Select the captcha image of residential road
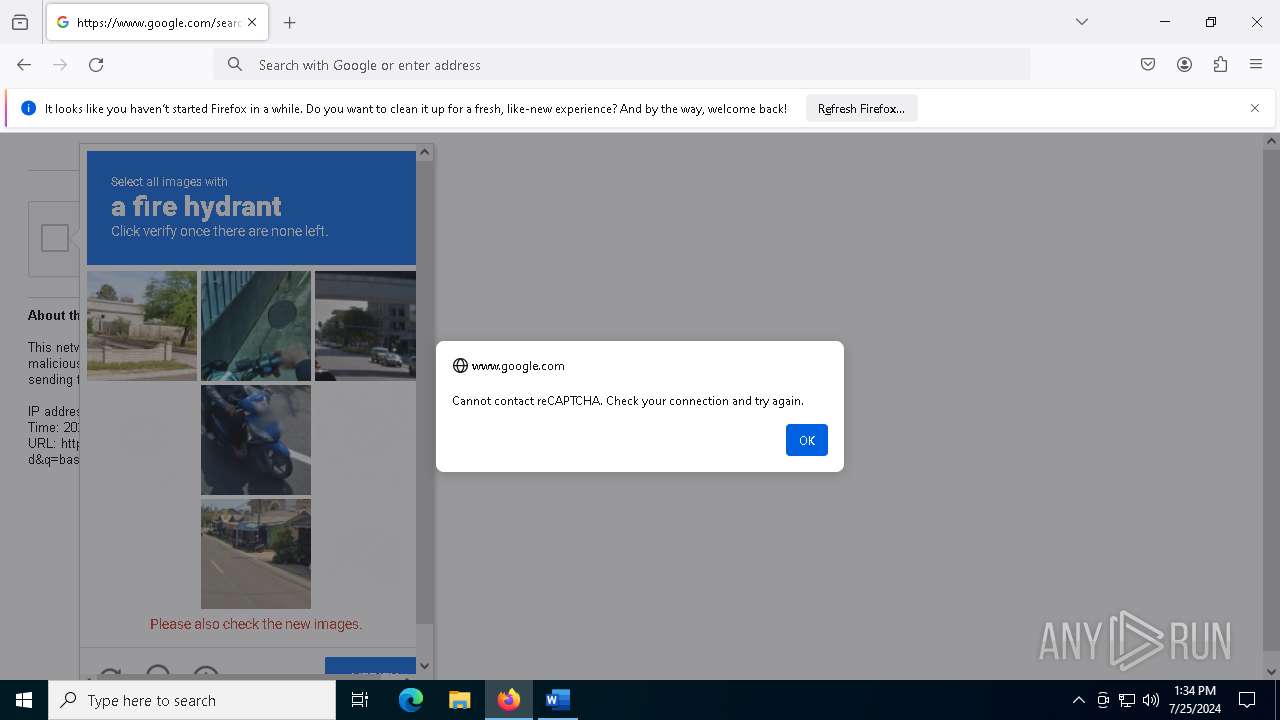Image resolution: width=1280 pixels, height=720 pixels. [x=256, y=554]
